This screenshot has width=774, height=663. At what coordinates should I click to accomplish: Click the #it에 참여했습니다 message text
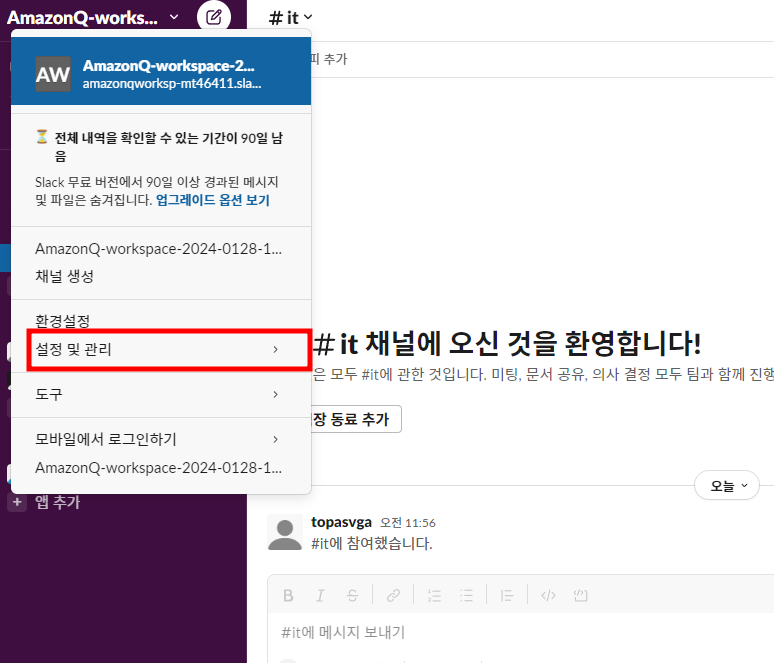click(x=372, y=544)
